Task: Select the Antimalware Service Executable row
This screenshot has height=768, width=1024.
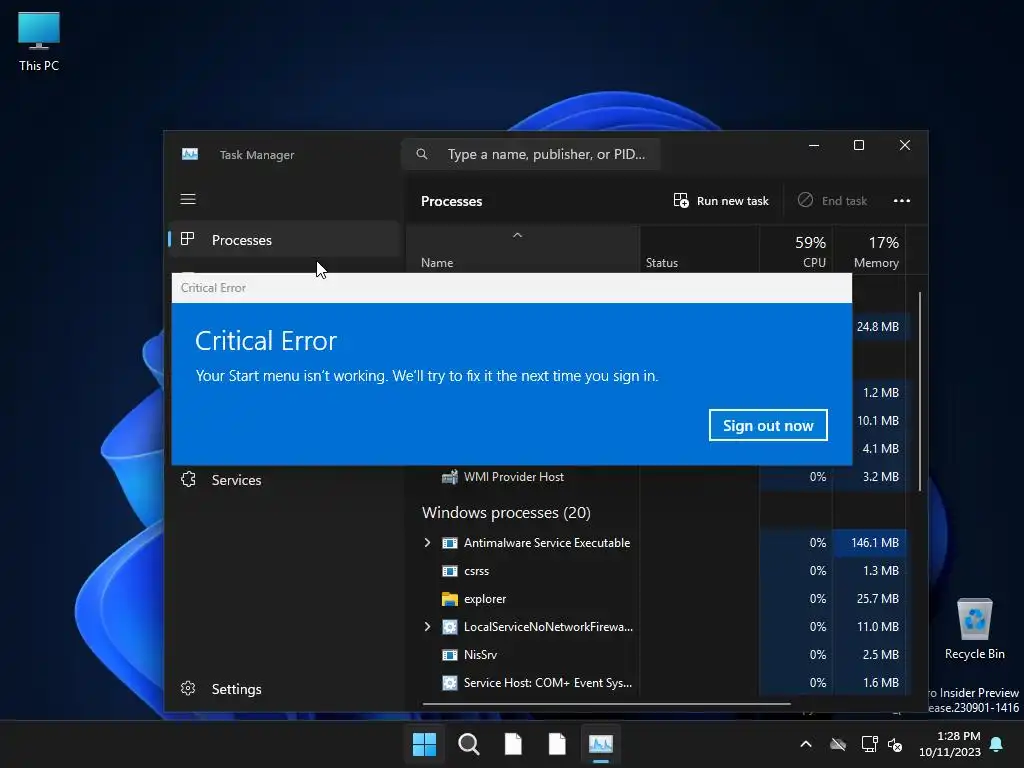Action: [x=656, y=543]
